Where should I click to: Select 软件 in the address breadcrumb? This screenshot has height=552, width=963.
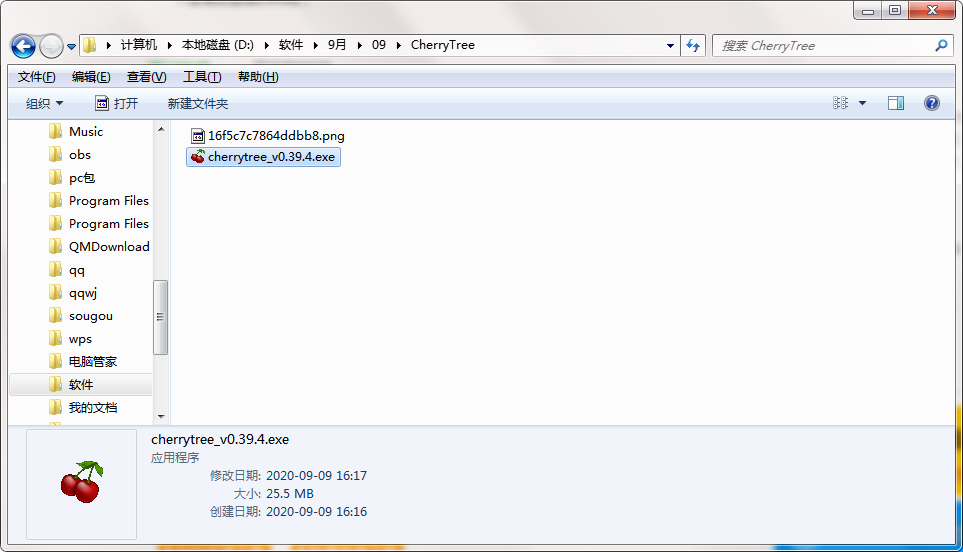(291, 45)
